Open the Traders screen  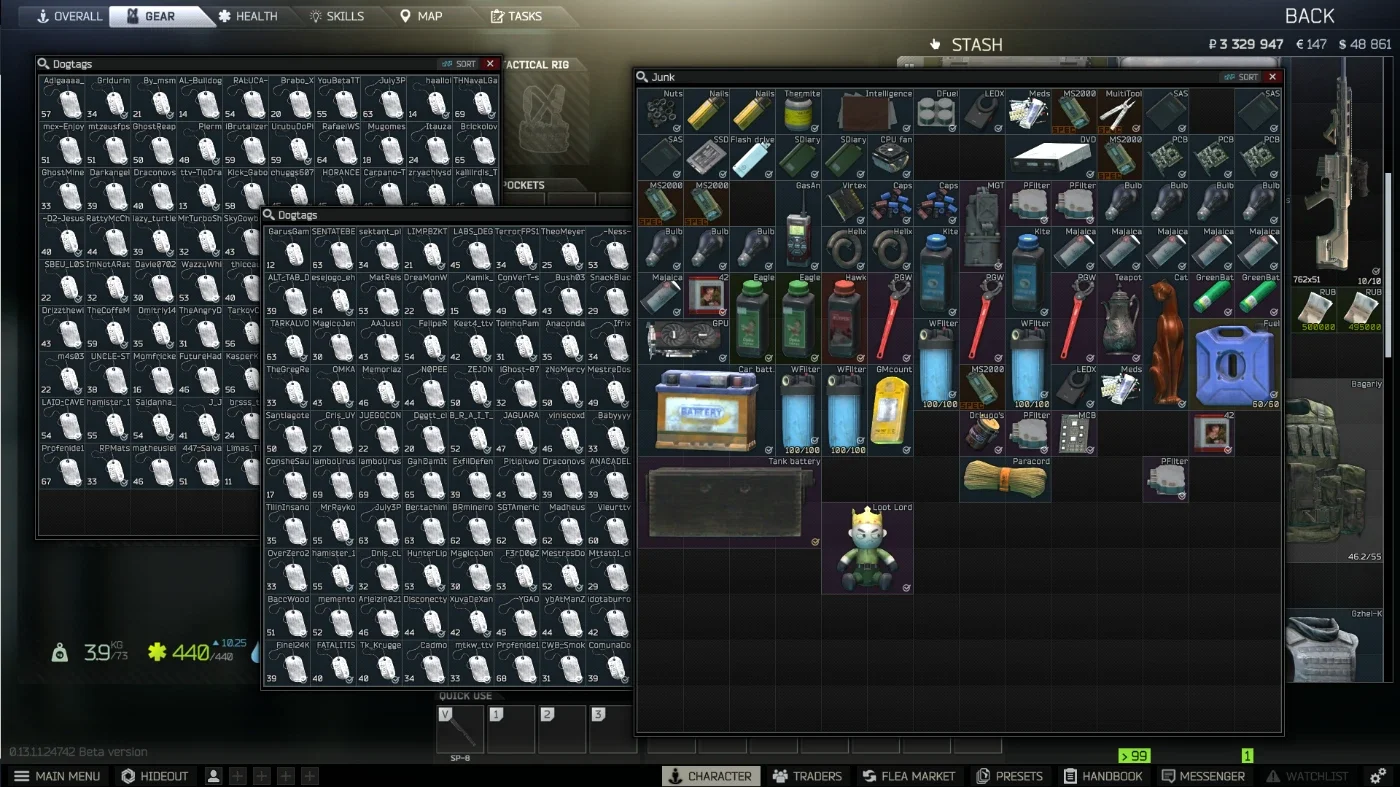click(x=807, y=776)
